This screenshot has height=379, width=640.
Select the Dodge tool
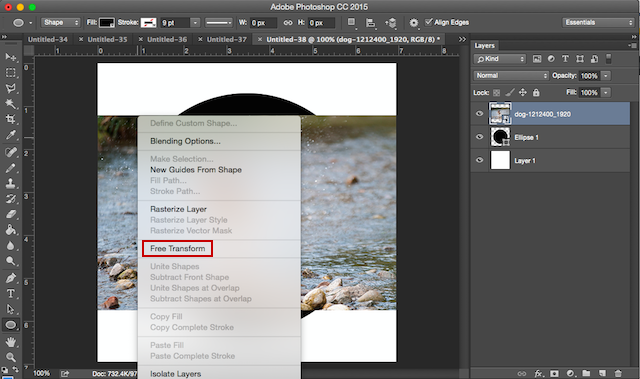tap(11, 261)
